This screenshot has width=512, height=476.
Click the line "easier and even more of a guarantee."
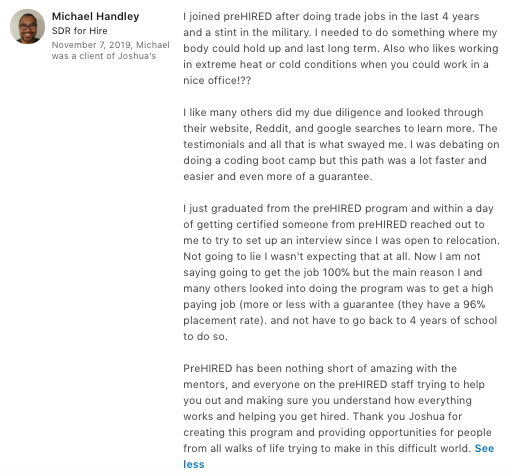[x=278, y=176]
